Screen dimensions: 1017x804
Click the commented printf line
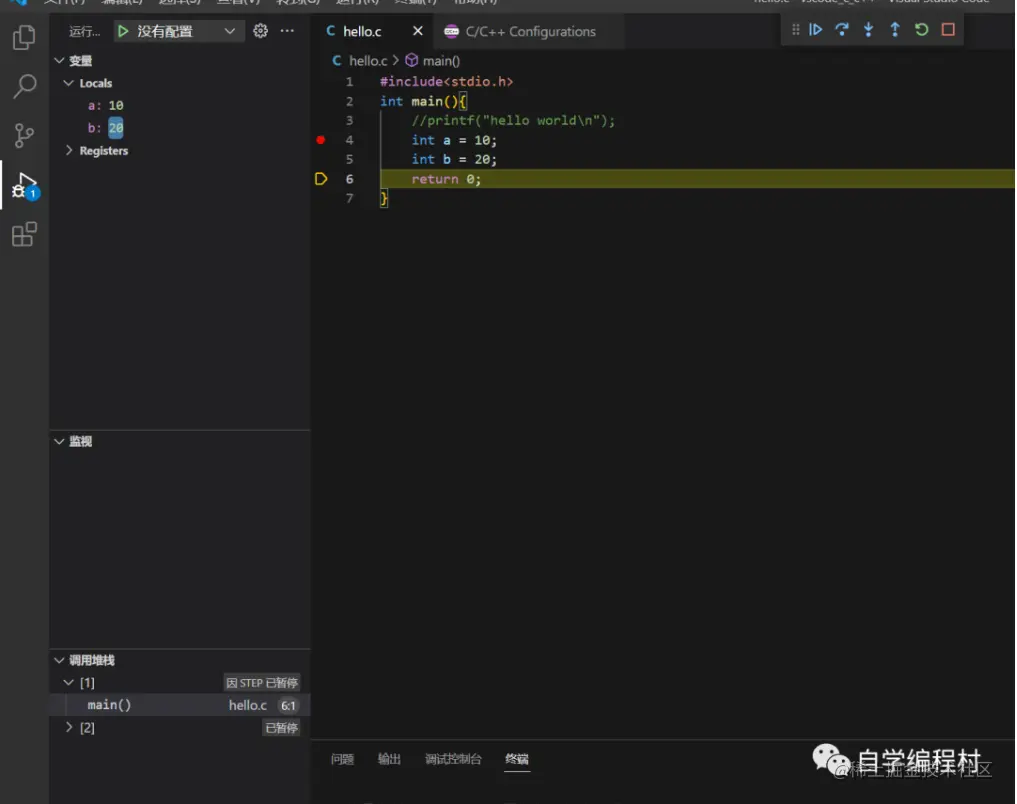[513, 121]
